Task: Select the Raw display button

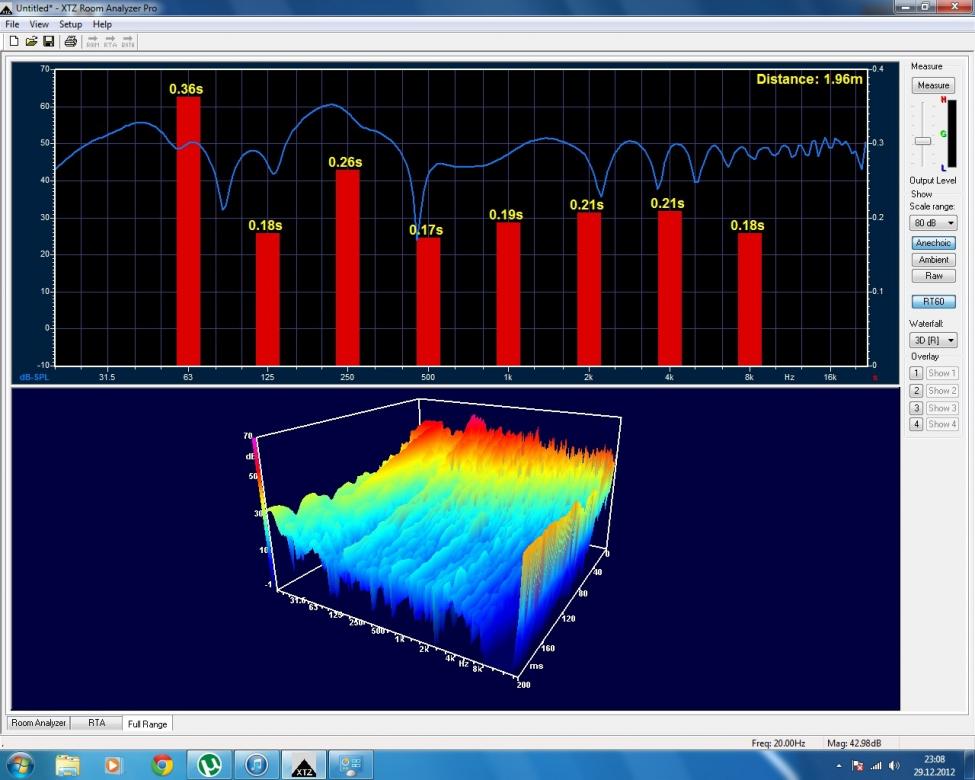Action: tap(933, 276)
